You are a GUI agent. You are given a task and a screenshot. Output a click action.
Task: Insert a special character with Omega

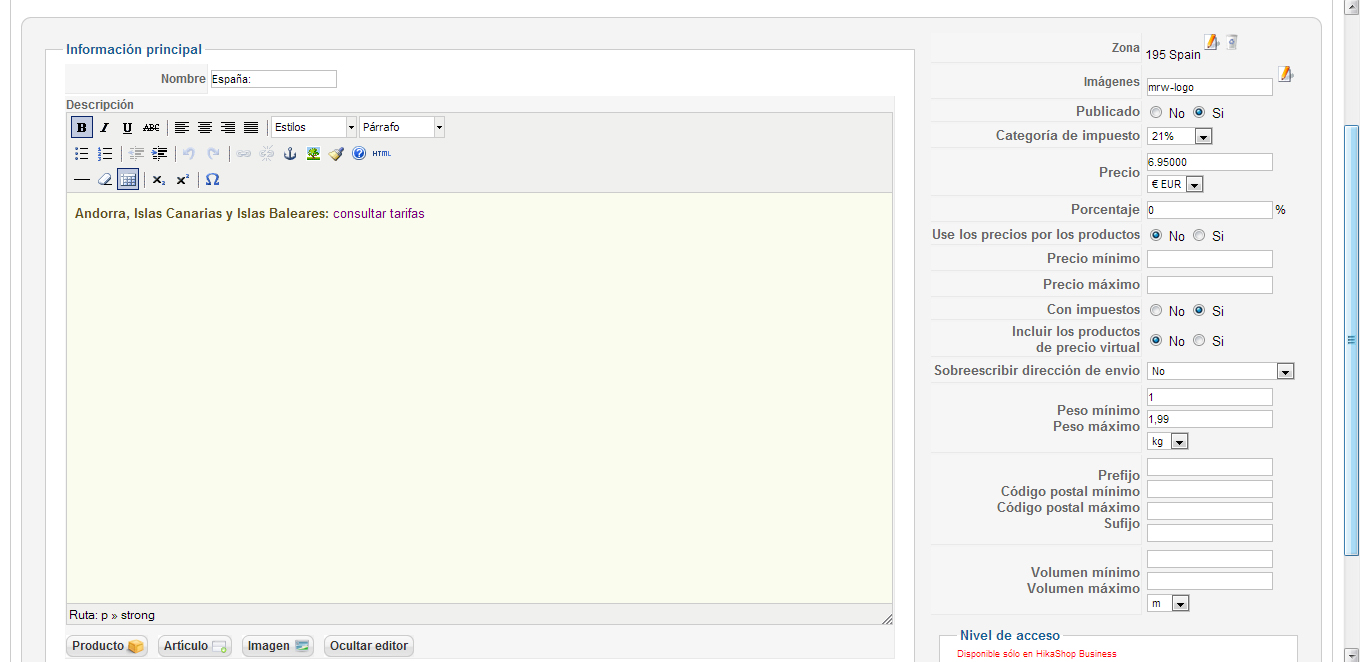[212, 180]
